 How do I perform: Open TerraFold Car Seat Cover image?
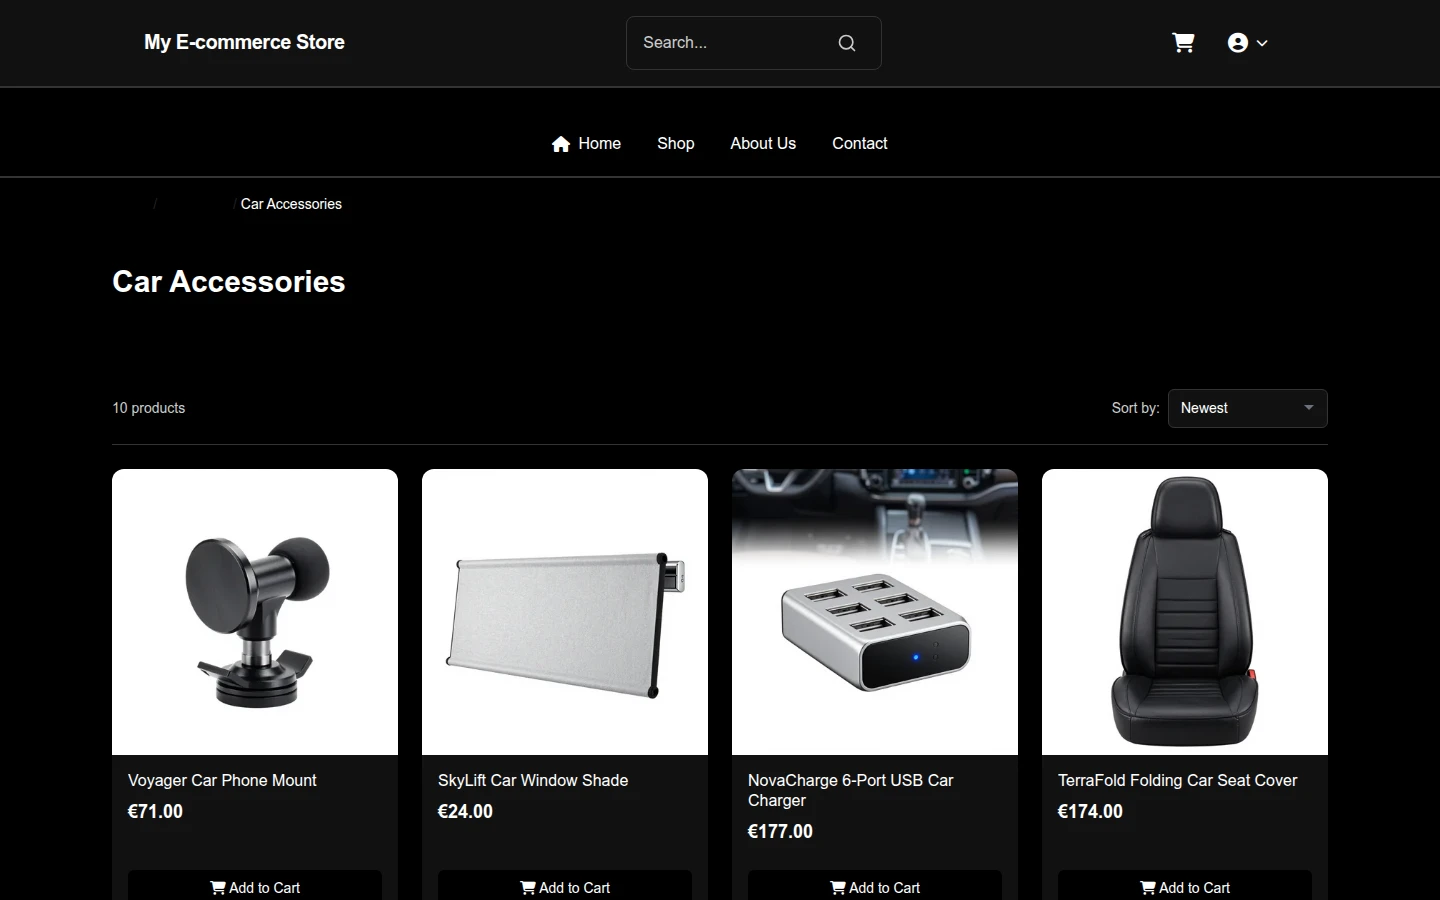coord(1185,612)
